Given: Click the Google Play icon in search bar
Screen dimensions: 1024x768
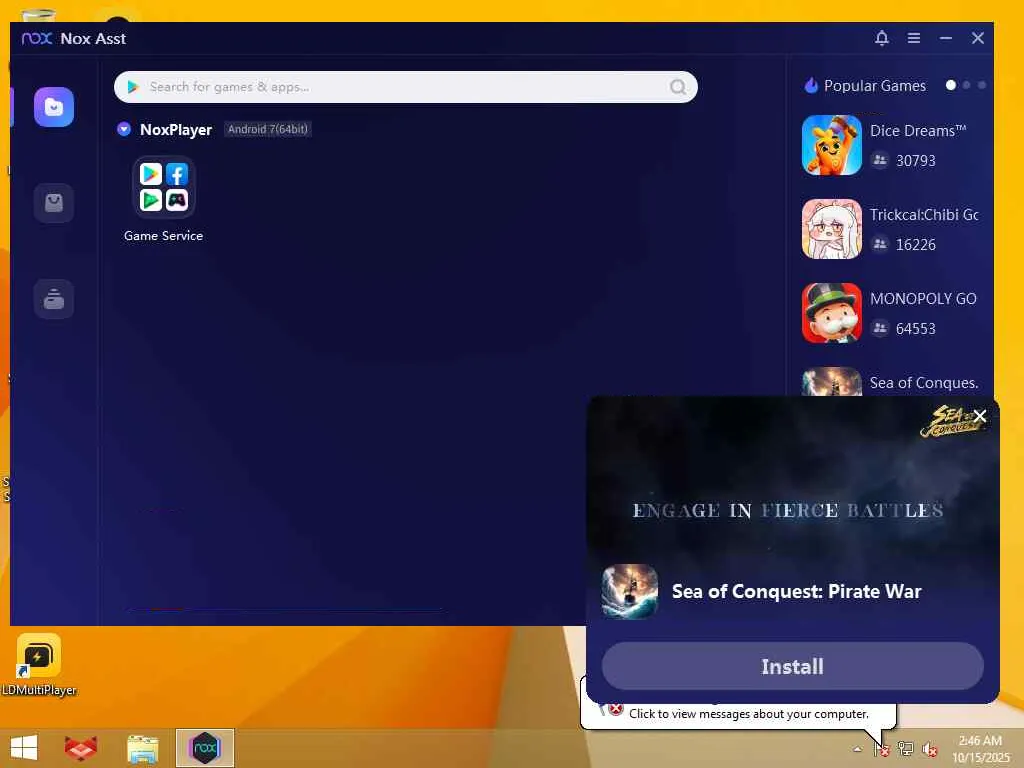Looking at the screenshot, I should tap(133, 87).
